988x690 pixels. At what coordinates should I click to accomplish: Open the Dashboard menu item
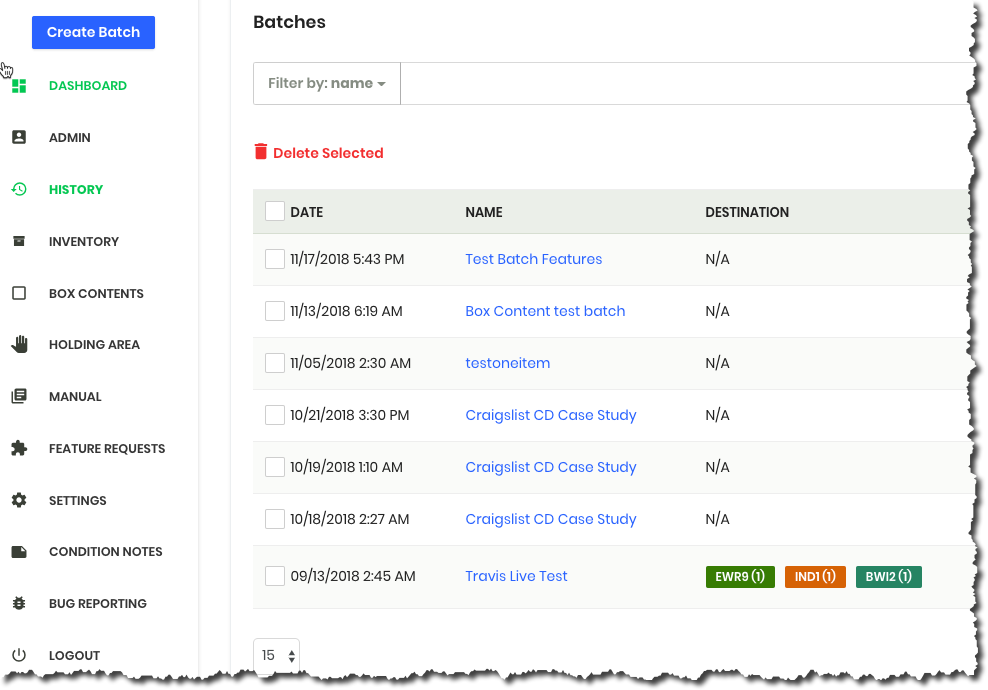[x=88, y=86]
